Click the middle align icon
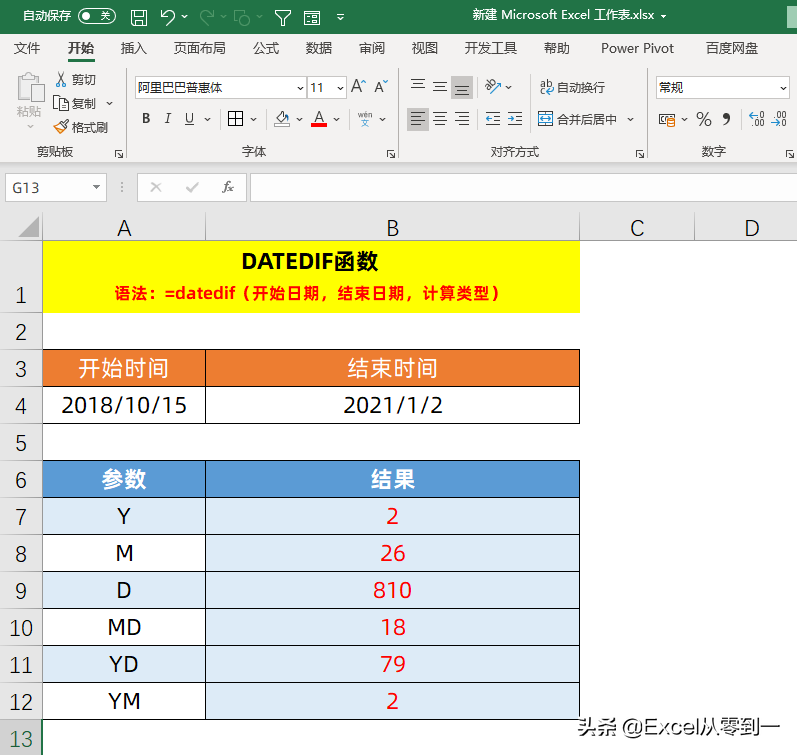The height and width of the screenshot is (755, 797). 440,87
